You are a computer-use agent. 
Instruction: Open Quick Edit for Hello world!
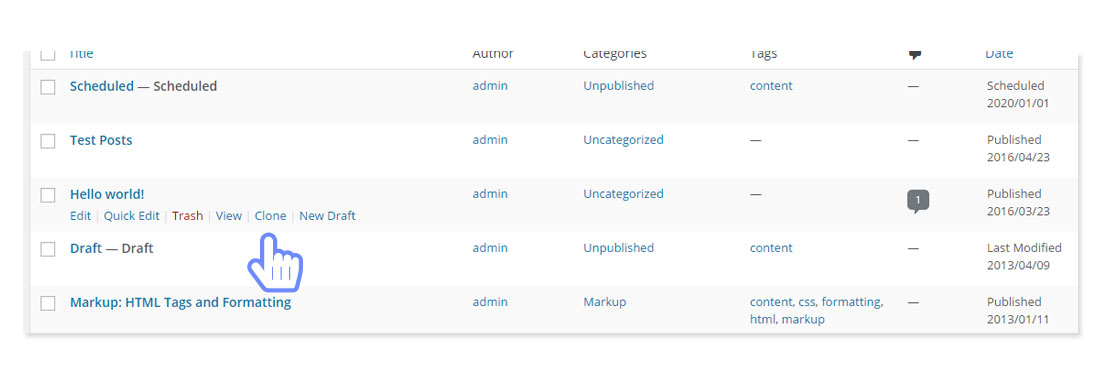tap(132, 215)
